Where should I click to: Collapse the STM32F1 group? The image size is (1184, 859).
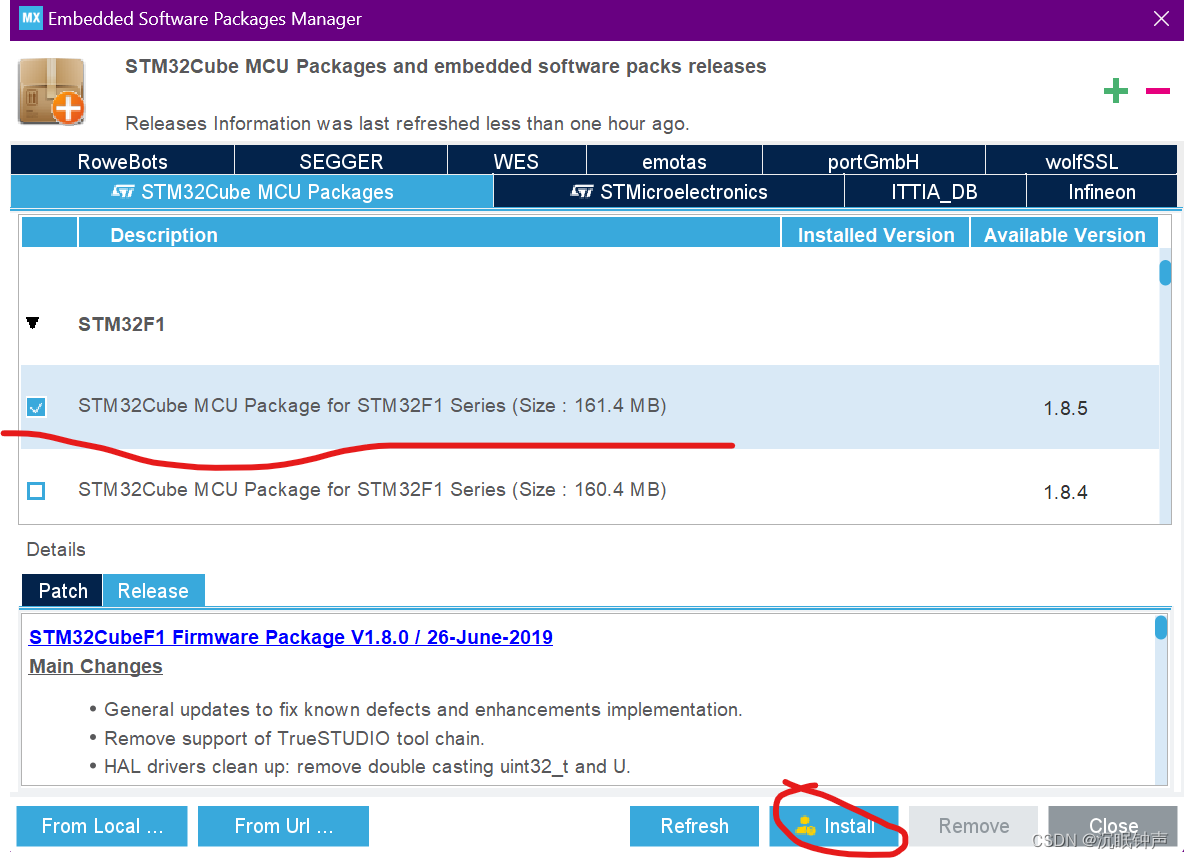32,323
